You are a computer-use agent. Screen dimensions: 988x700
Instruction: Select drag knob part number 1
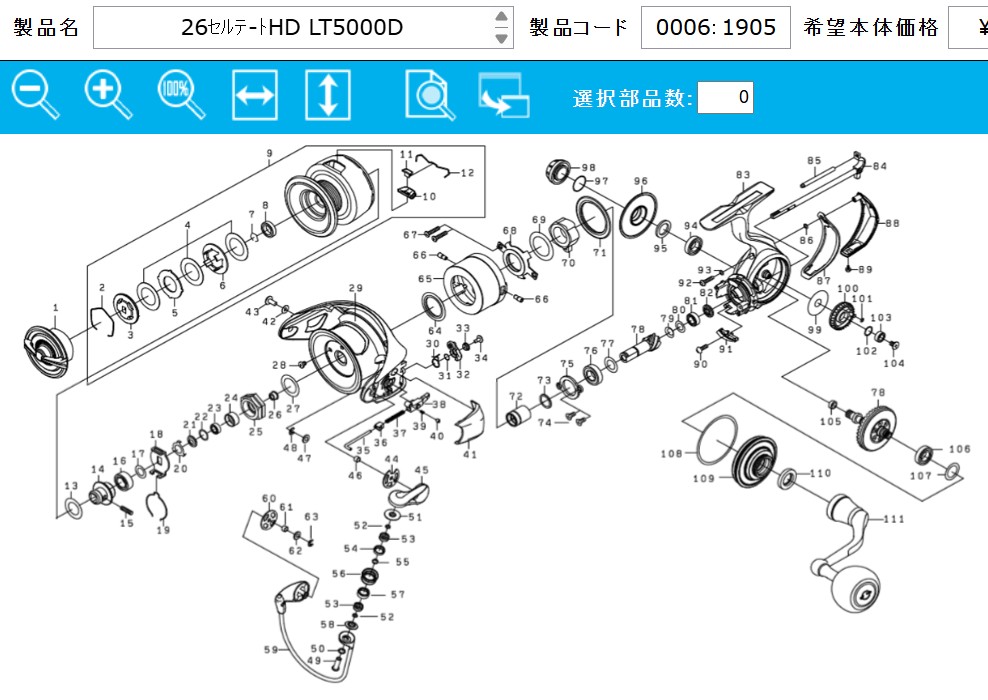point(55,307)
